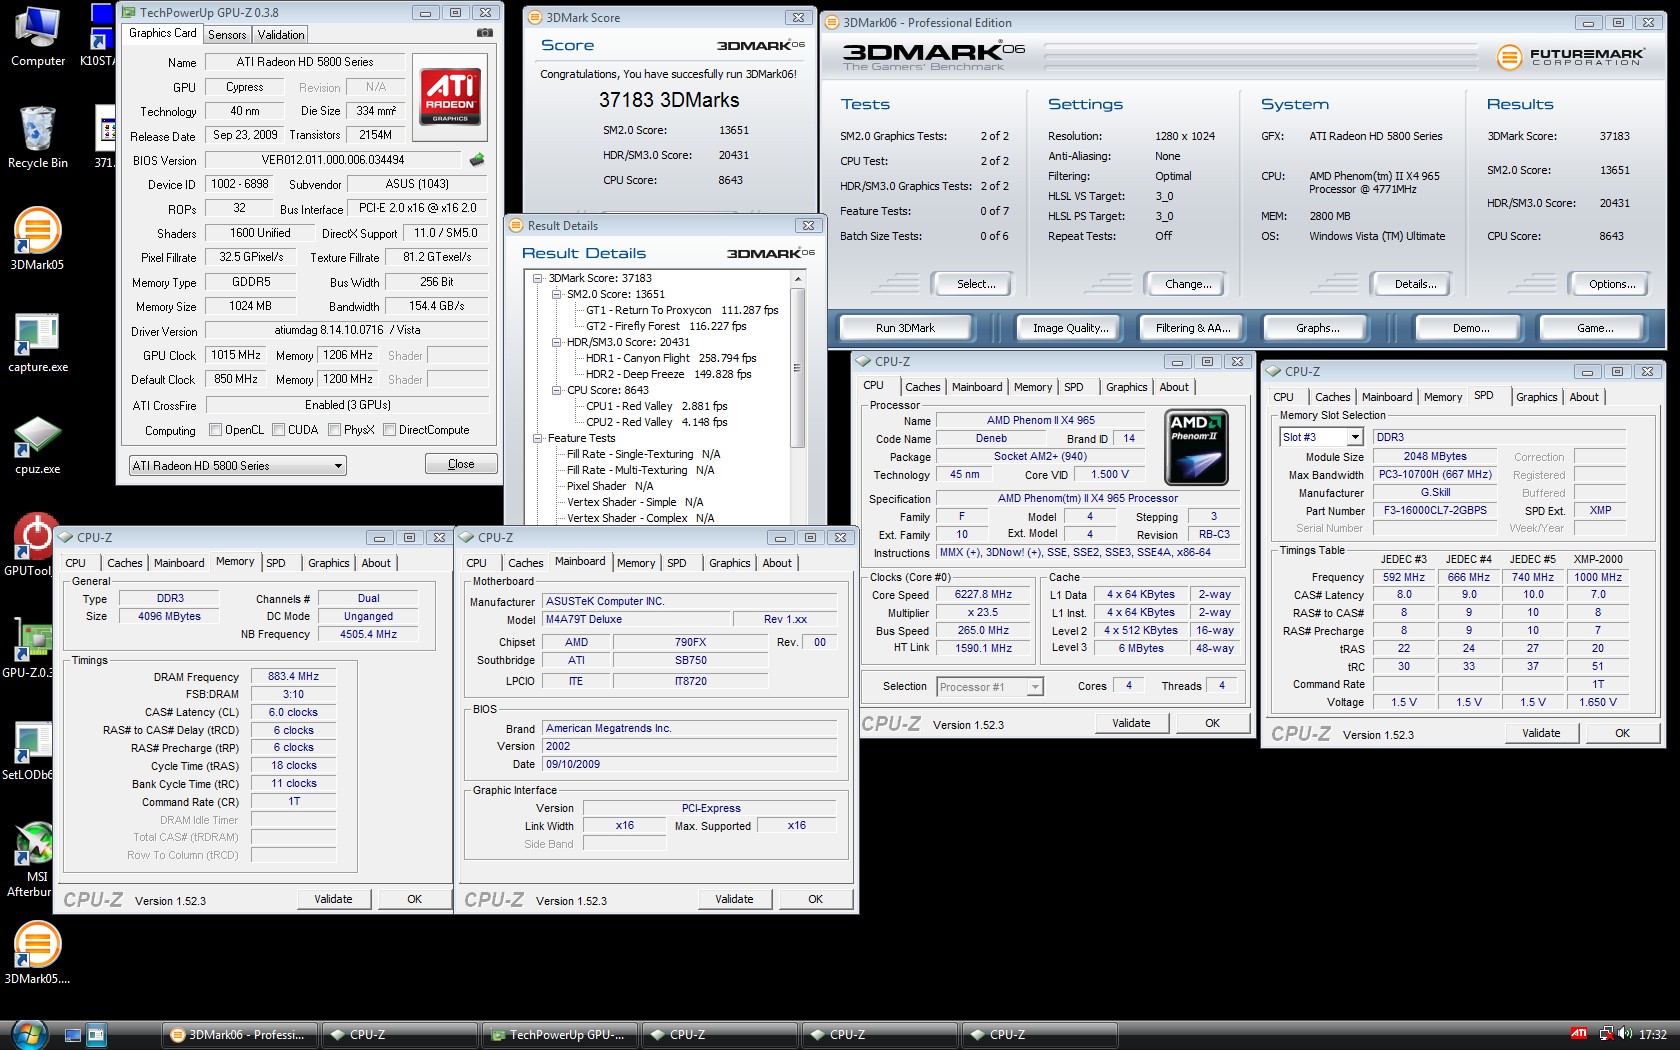
Task: Select the capture.exe desktop icon
Action: (x=37, y=342)
